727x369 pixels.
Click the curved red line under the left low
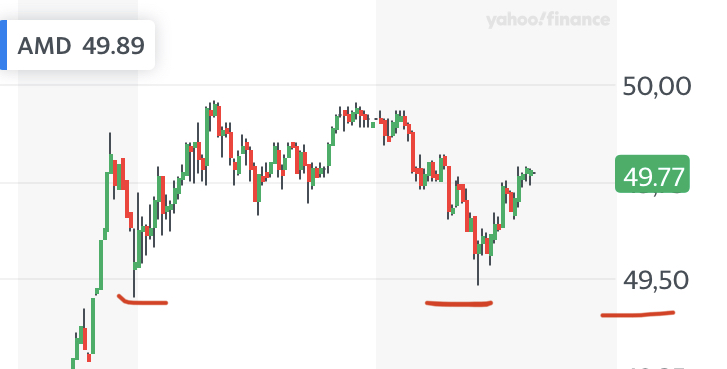tap(142, 300)
